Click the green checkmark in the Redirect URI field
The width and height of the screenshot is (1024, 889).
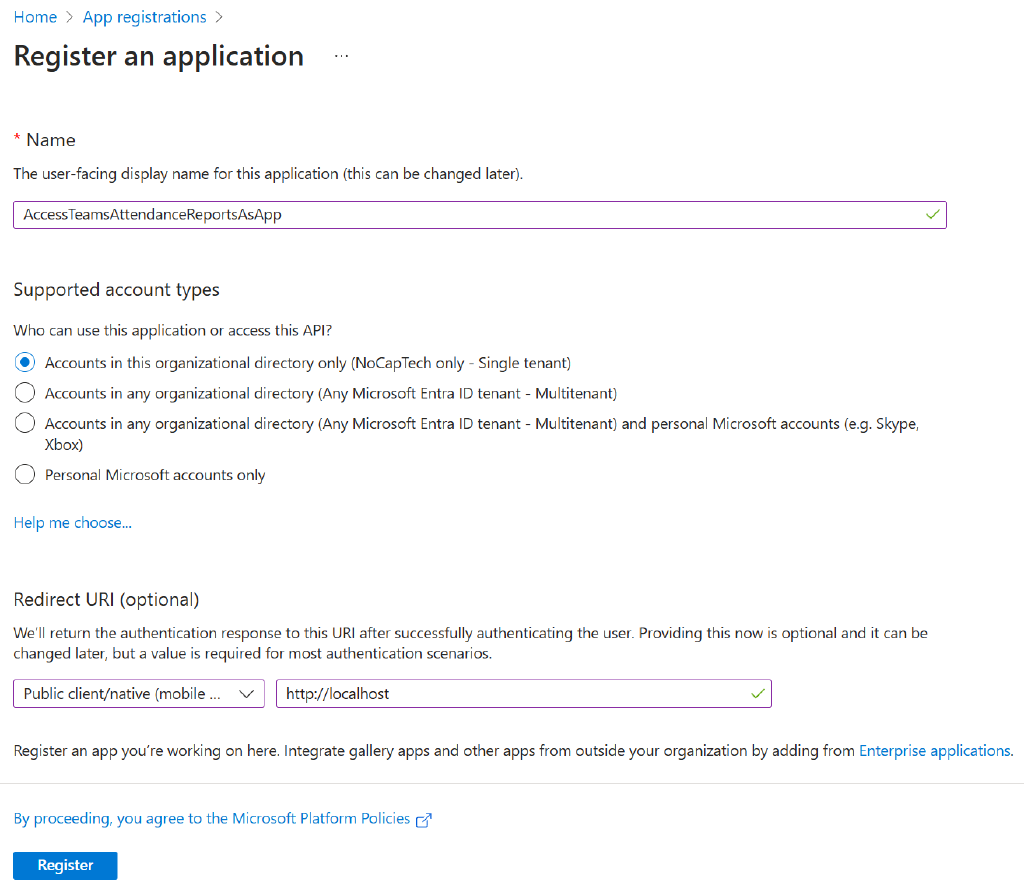[757, 693]
